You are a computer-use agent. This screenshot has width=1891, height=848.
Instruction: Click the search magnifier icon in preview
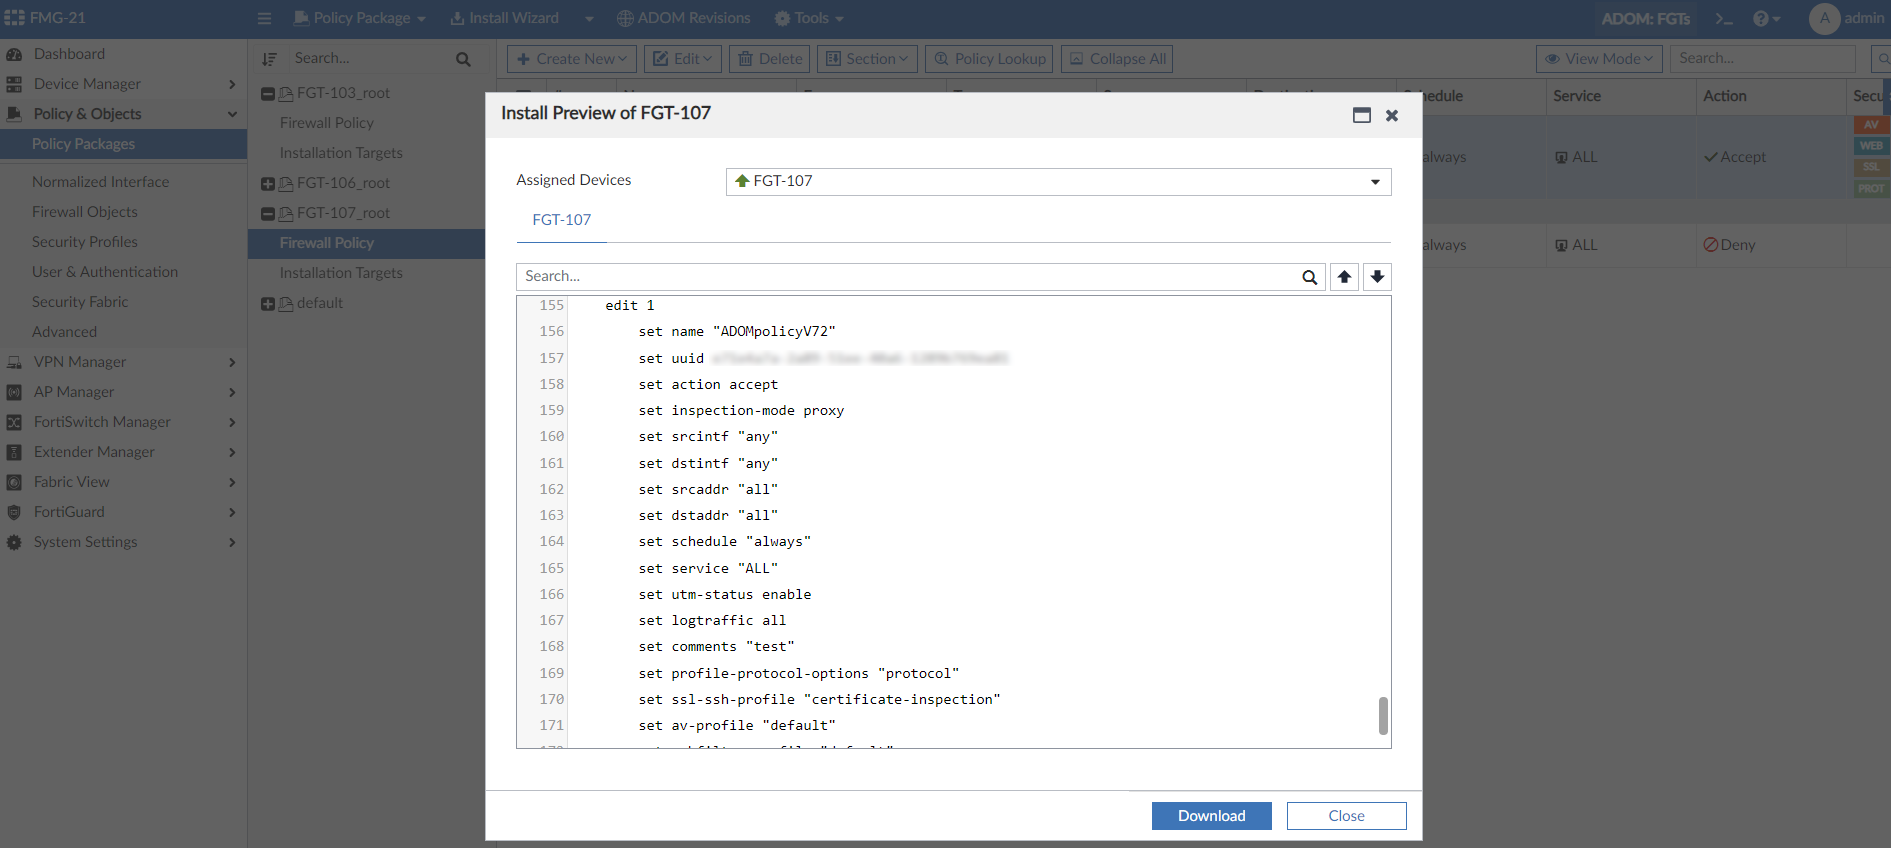pos(1309,277)
